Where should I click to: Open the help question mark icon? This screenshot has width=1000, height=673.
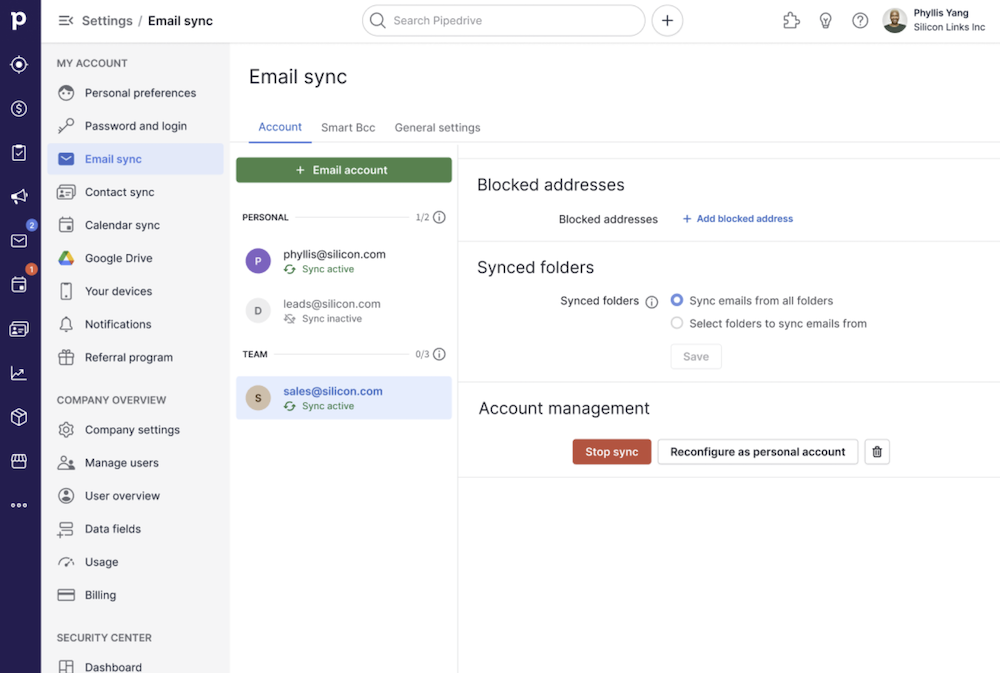click(x=859, y=20)
